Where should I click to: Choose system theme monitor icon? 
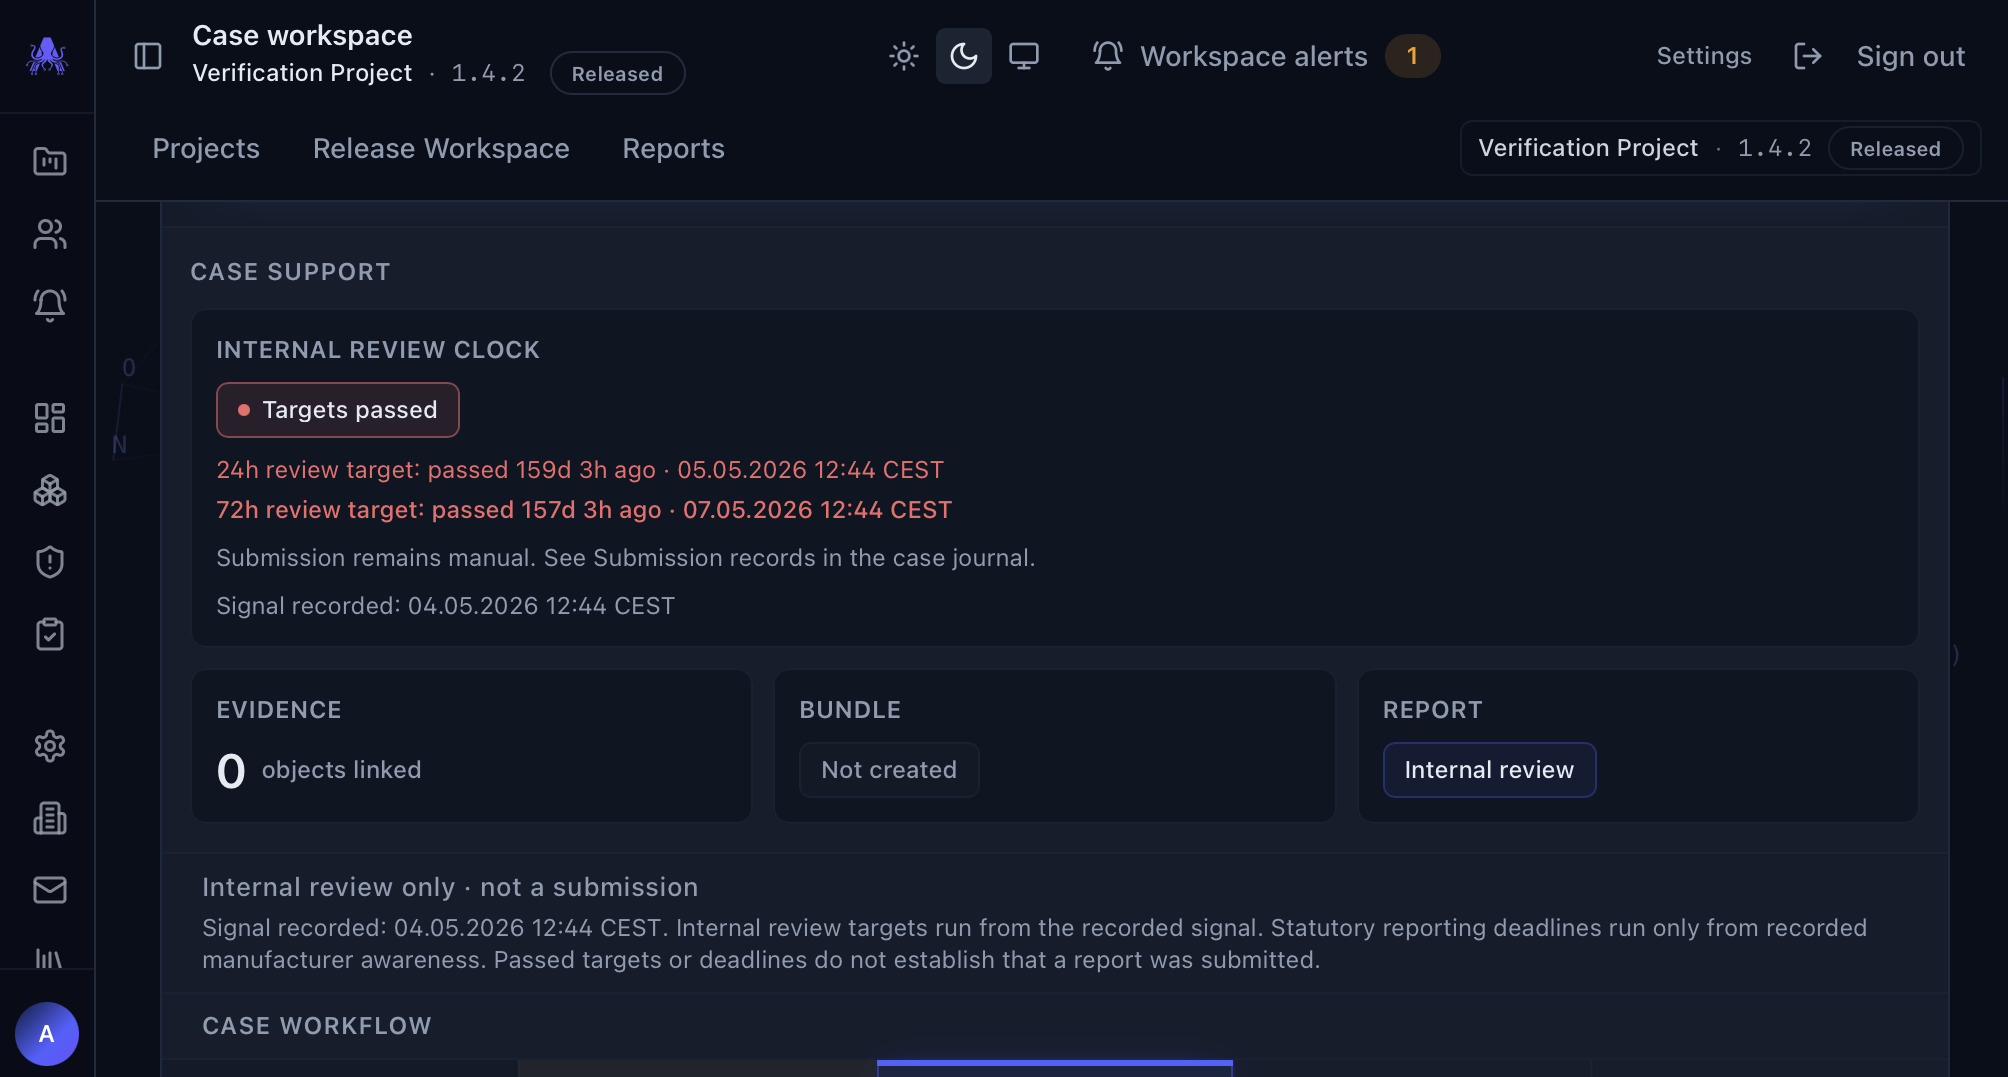point(1024,56)
